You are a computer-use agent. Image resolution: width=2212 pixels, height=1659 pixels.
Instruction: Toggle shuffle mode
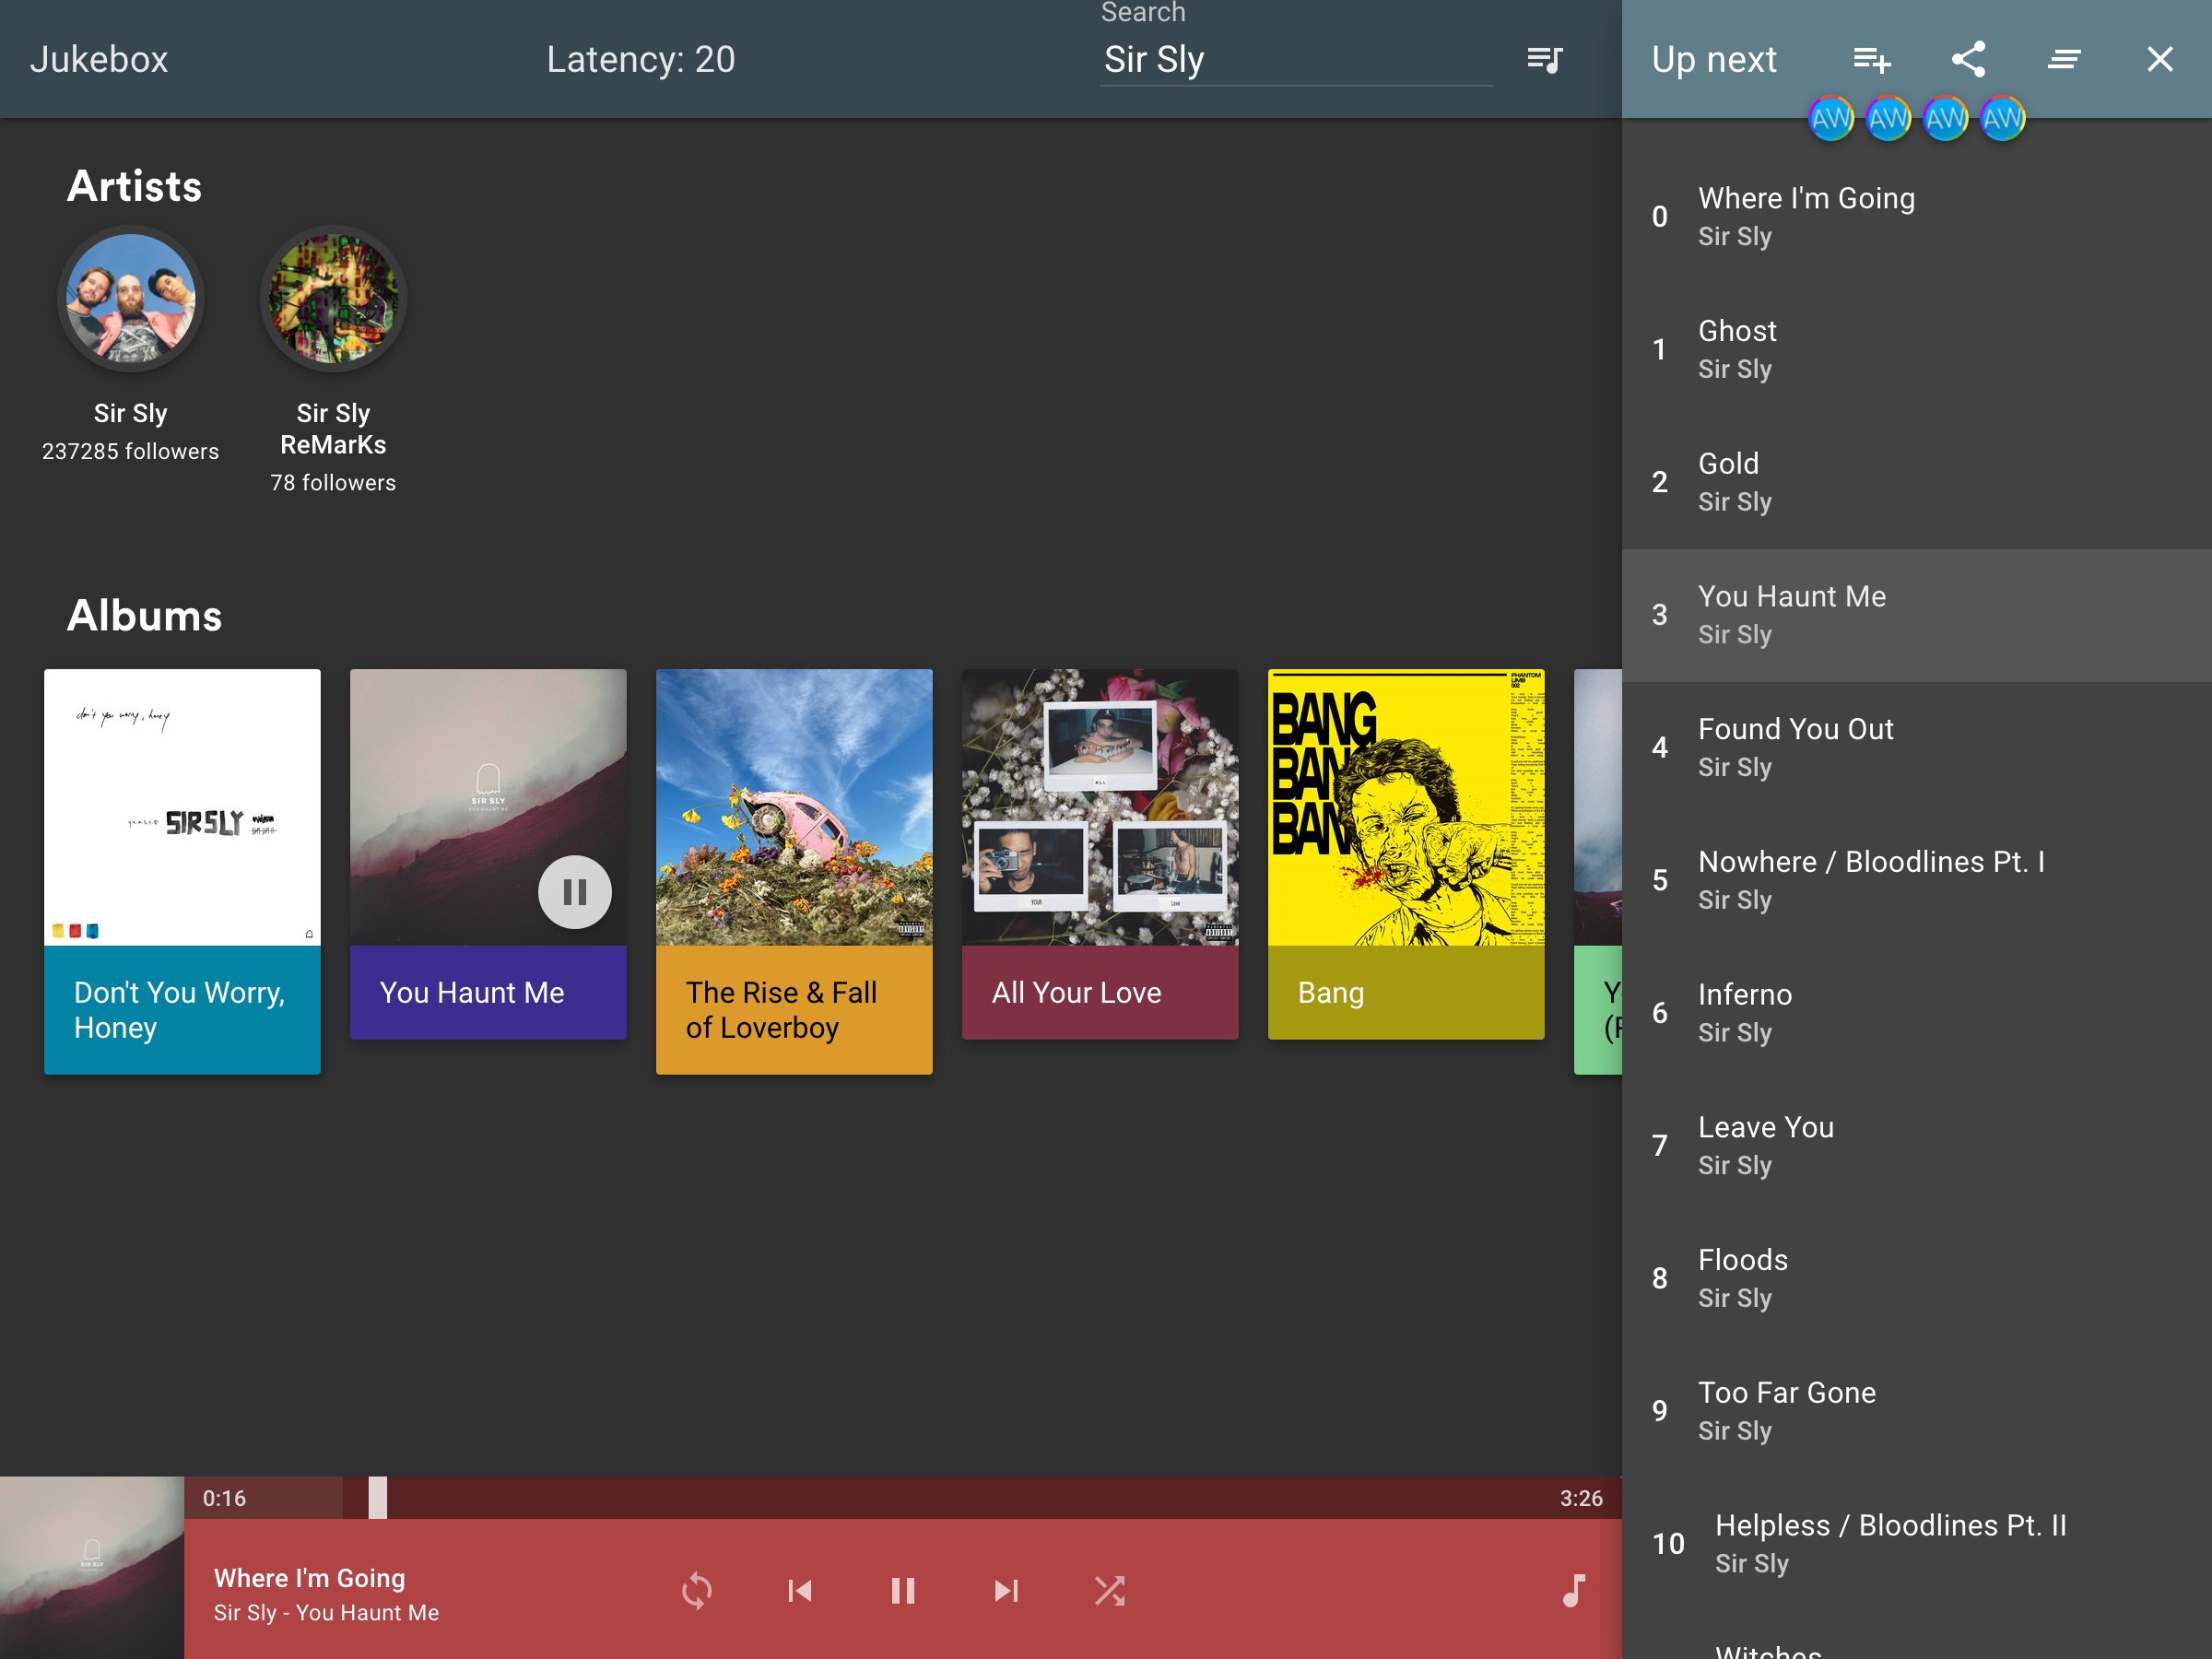point(1109,1590)
